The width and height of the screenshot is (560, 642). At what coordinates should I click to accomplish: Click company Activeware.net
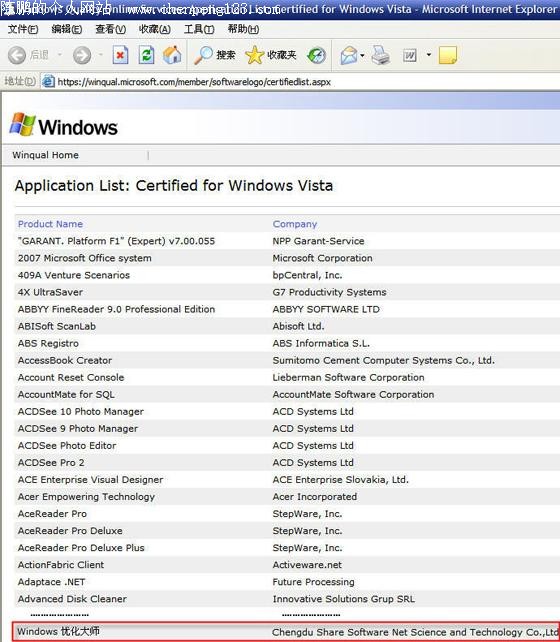[307, 565]
